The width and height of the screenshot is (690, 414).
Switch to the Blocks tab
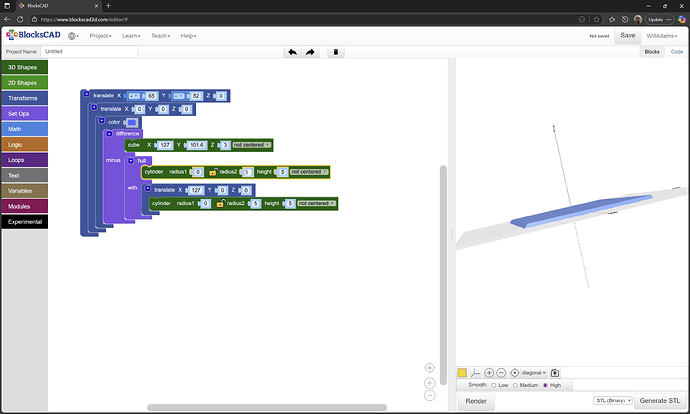652,52
